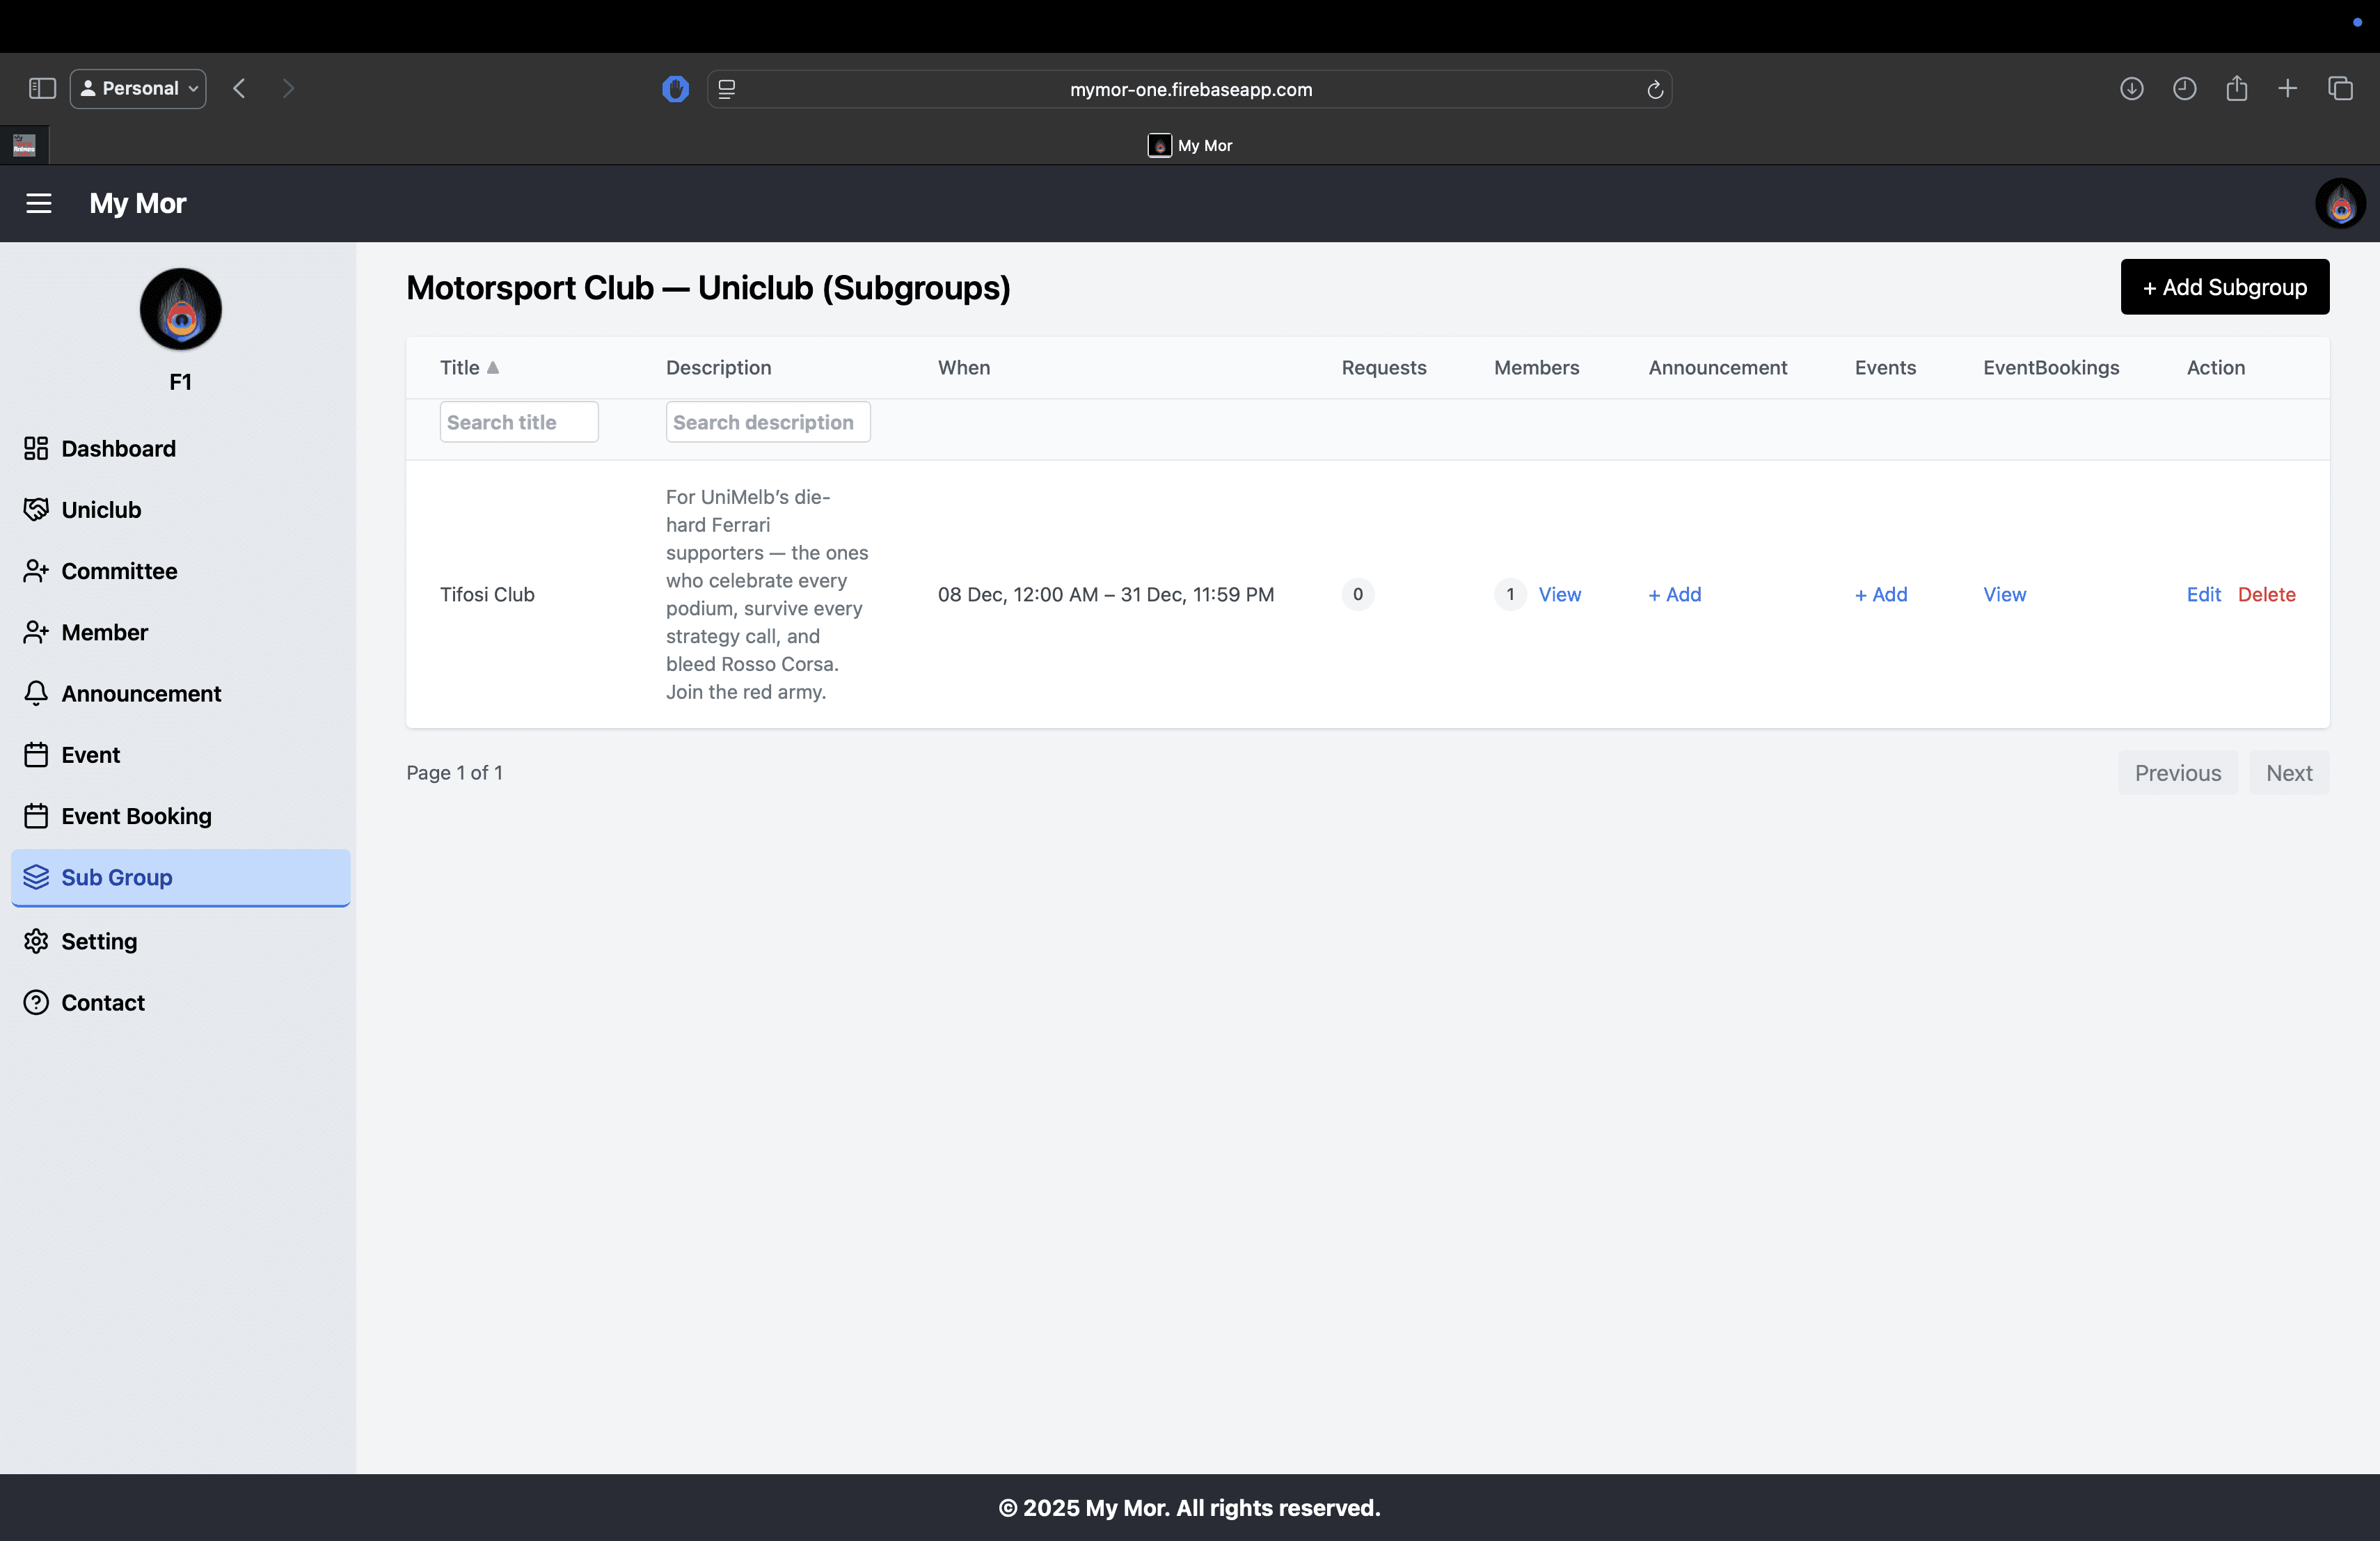The width and height of the screenshot is (2380, 1541).
Task: Click the Share icon in Safari toolbar
Action: click(2237, 88)
